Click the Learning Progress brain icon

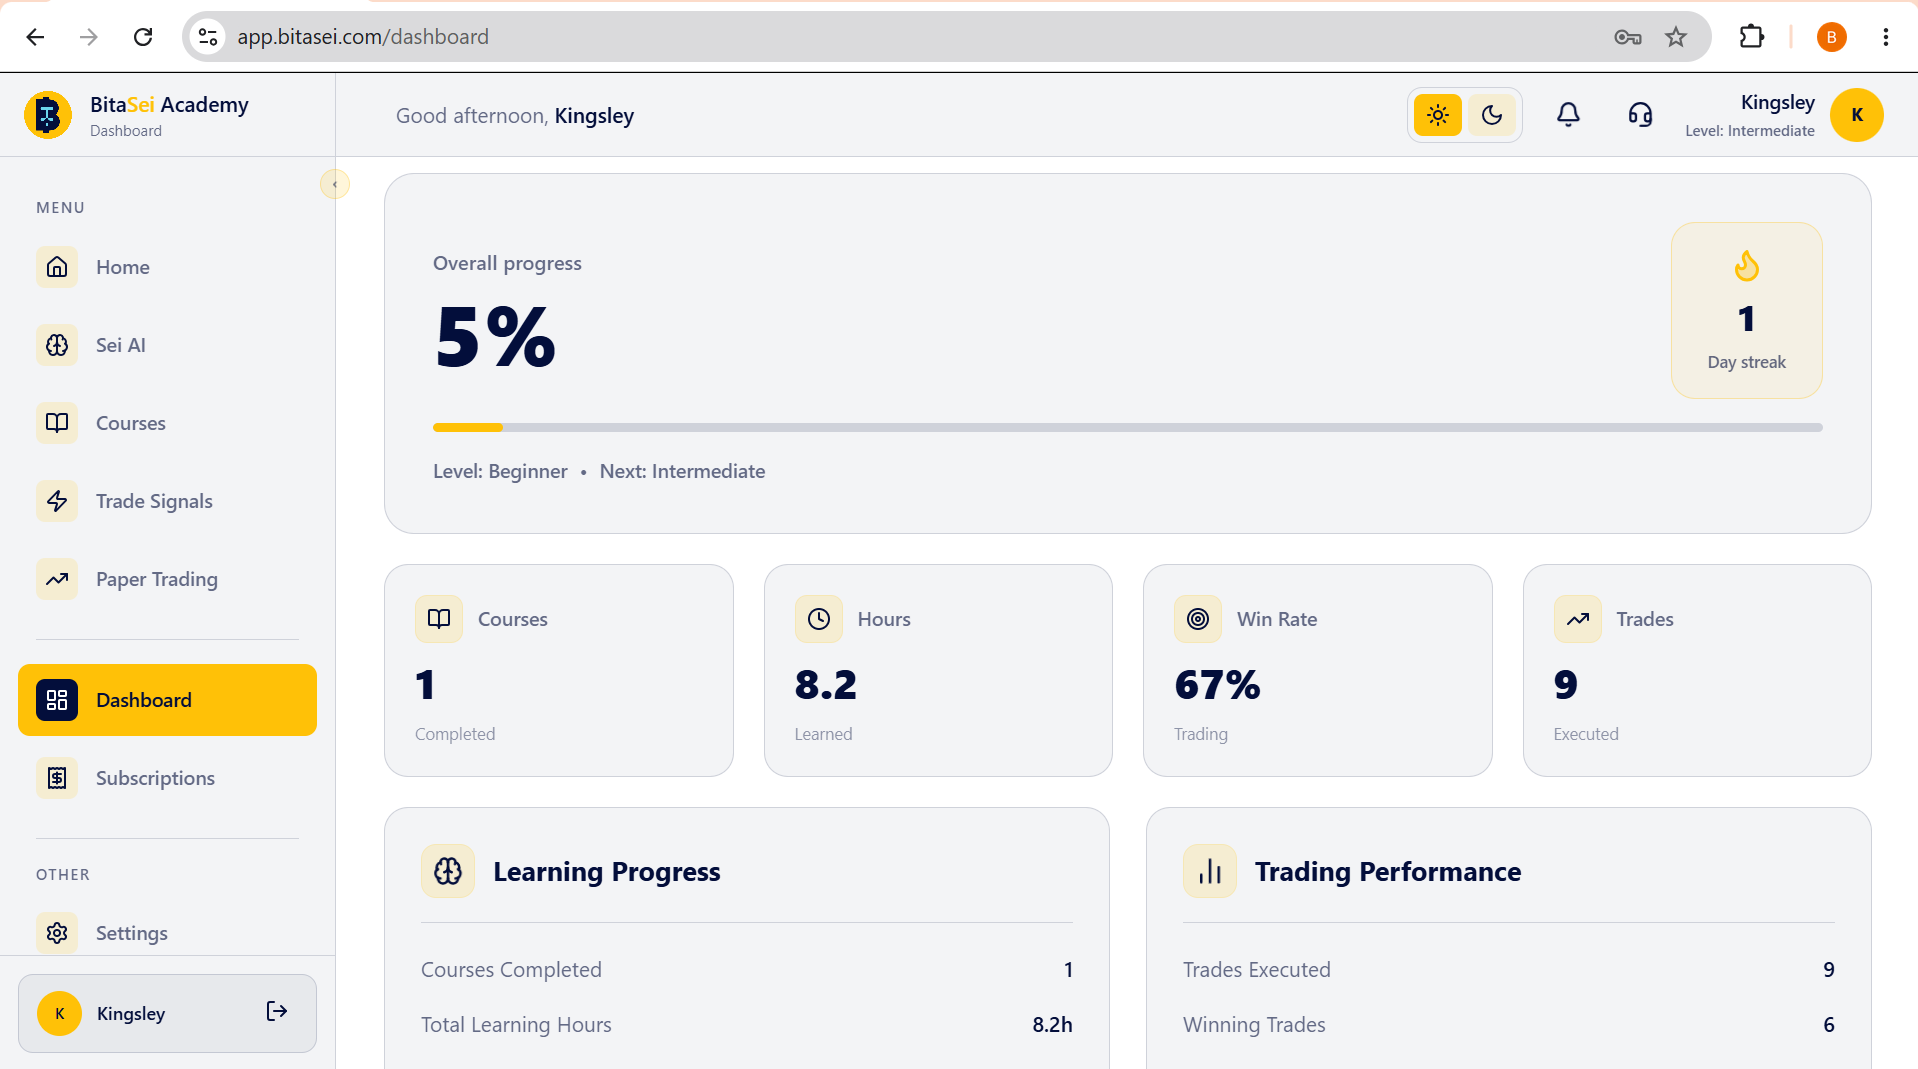(x=448, y=871)
